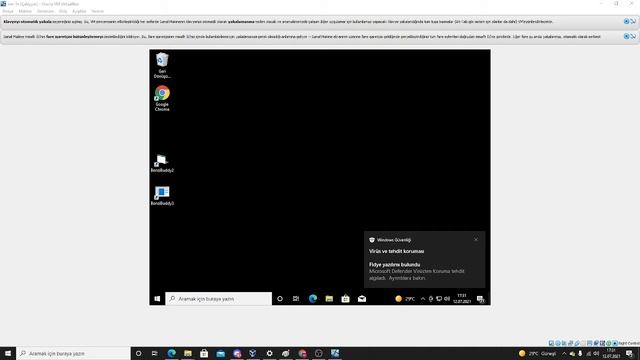Click the 29°C weather widget in VM taskbar
This screenshot has height=360, width=640.
pyautogui.click(x=405, y=299)
